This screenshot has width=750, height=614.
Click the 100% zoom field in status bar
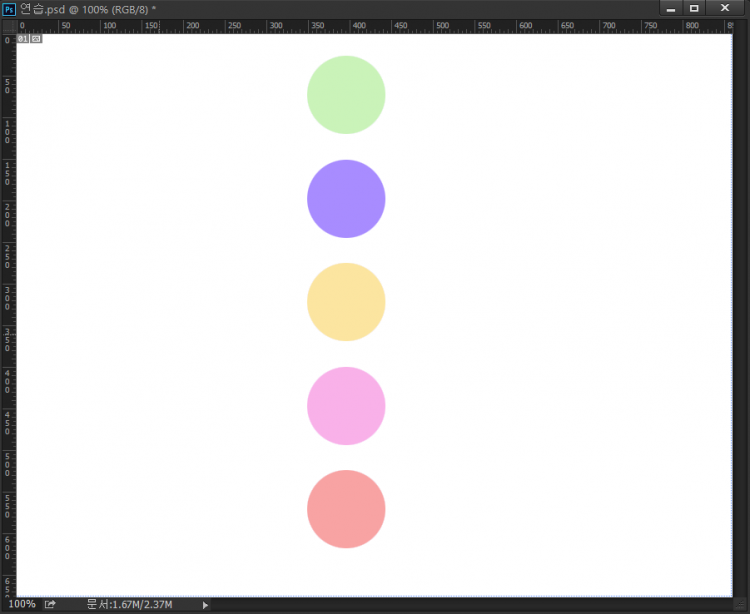pos(22,604)
